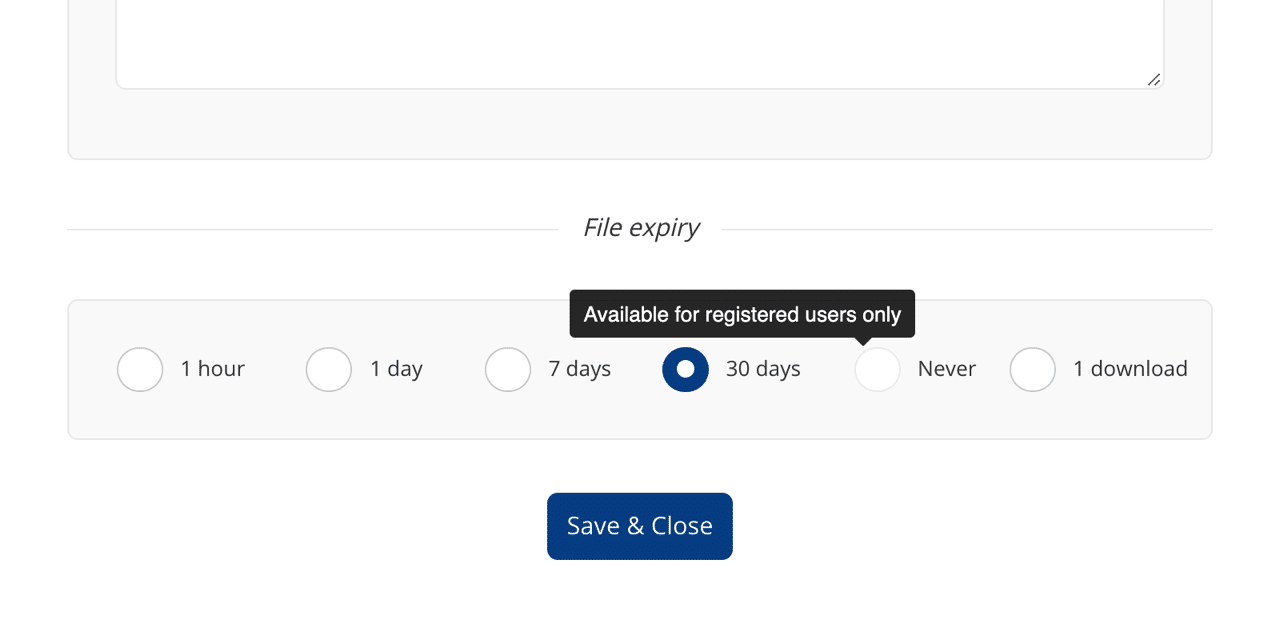Click inside the empty text area

639,40
